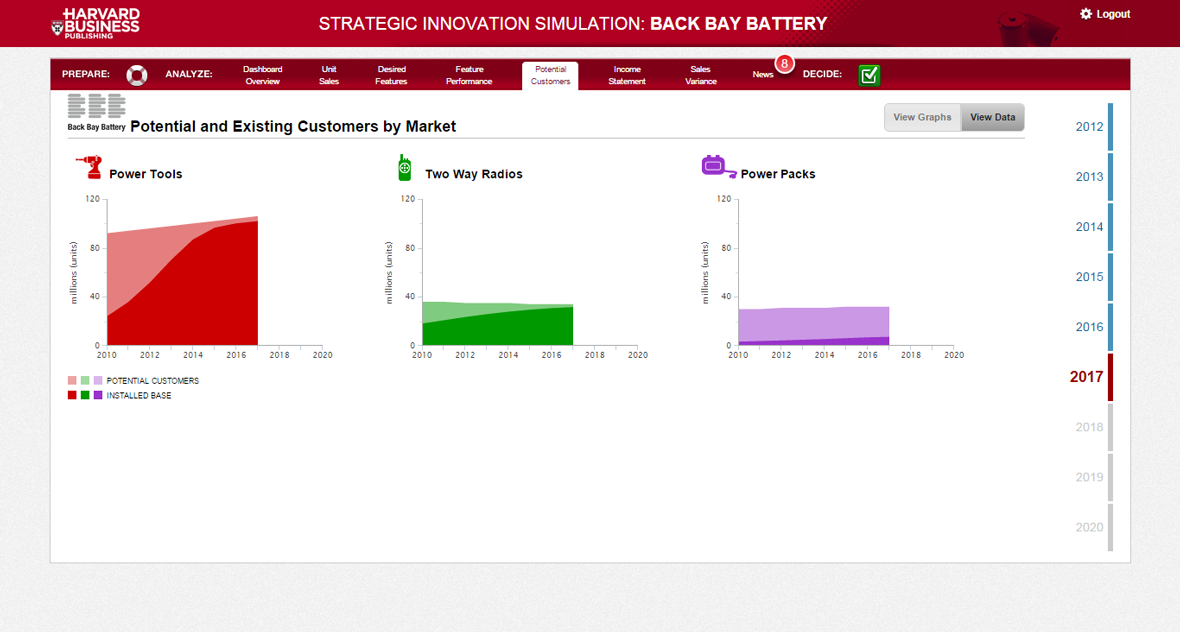This screenshot has height=632, width=1180.
Task: Open the Sales Variance tab
Action: pos(700,75)
